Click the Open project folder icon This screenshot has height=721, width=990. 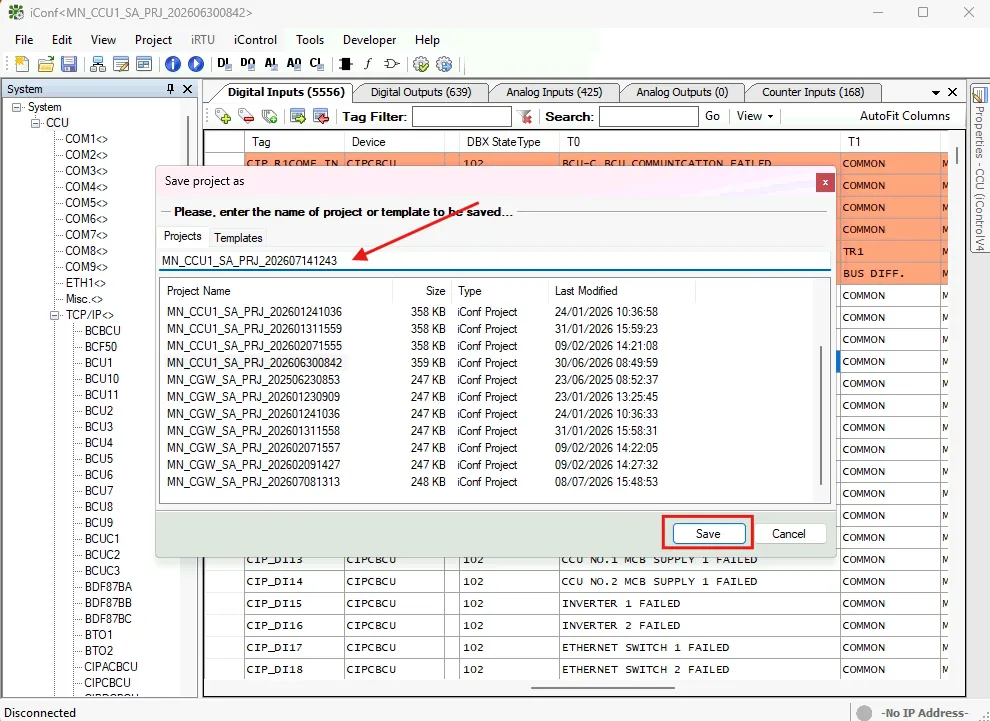click(x=45, y=64)
